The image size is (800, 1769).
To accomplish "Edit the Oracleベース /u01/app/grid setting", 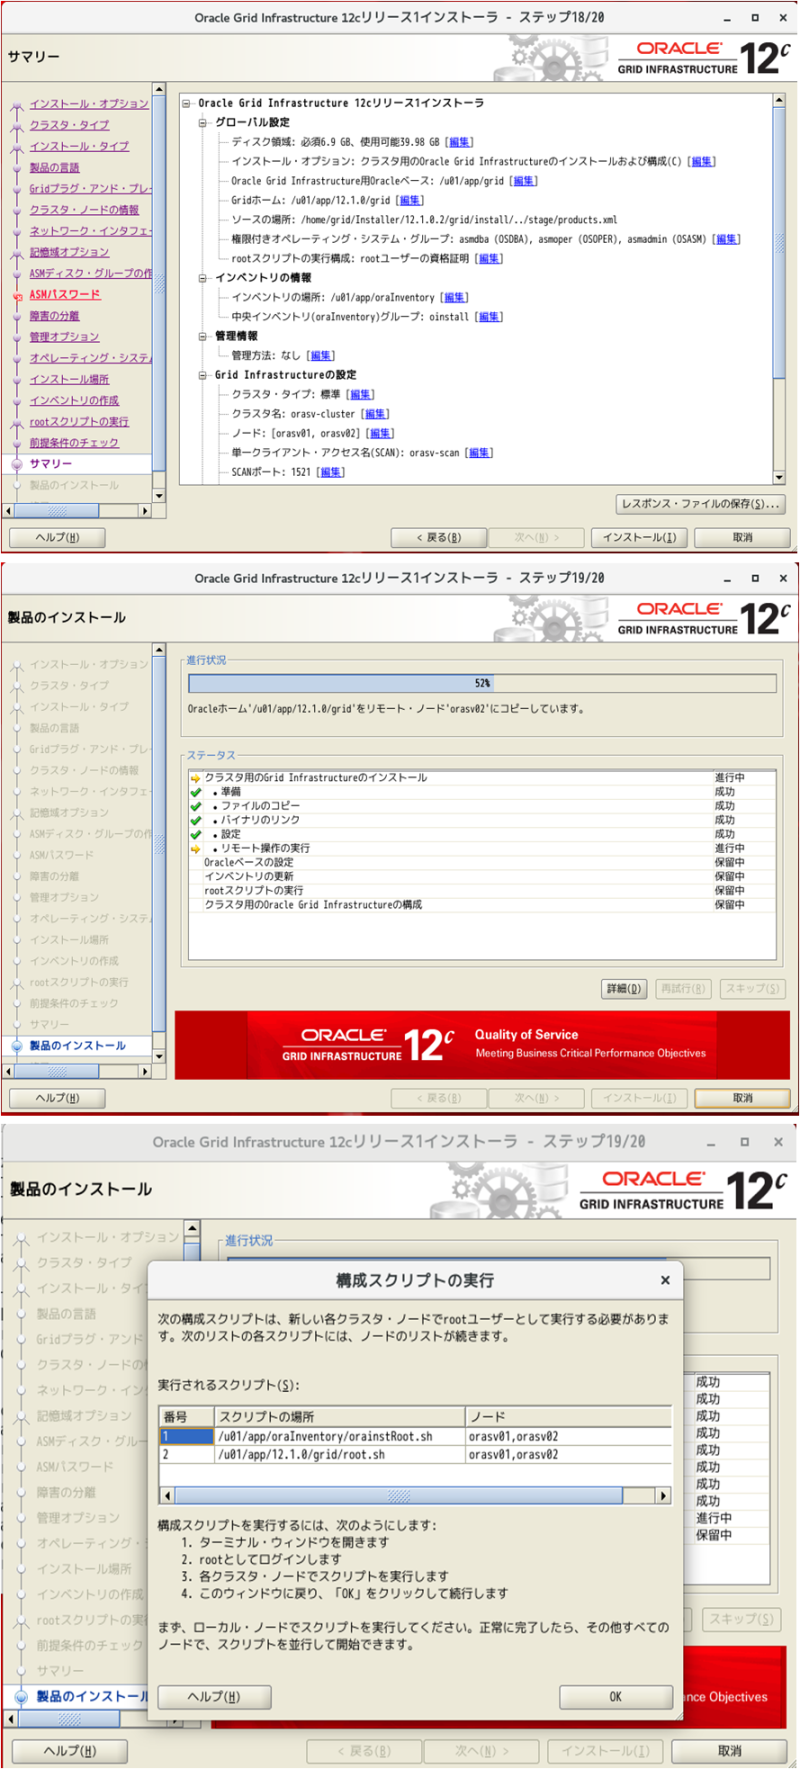I will coord(523,181).
